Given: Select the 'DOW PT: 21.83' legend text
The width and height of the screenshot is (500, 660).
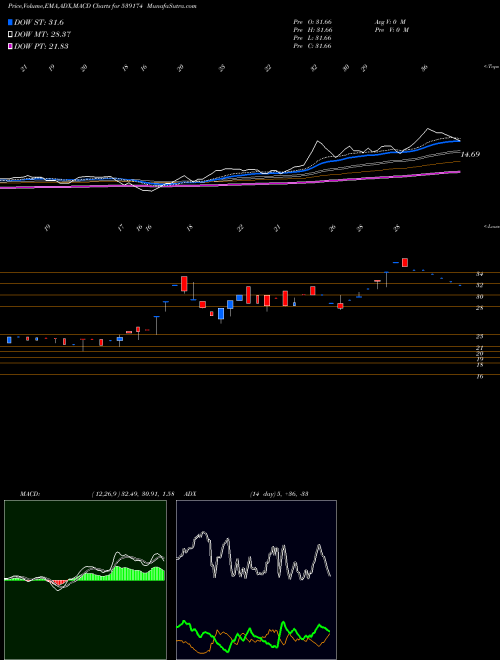Looking at the screenshot, I should pos(41,46).
